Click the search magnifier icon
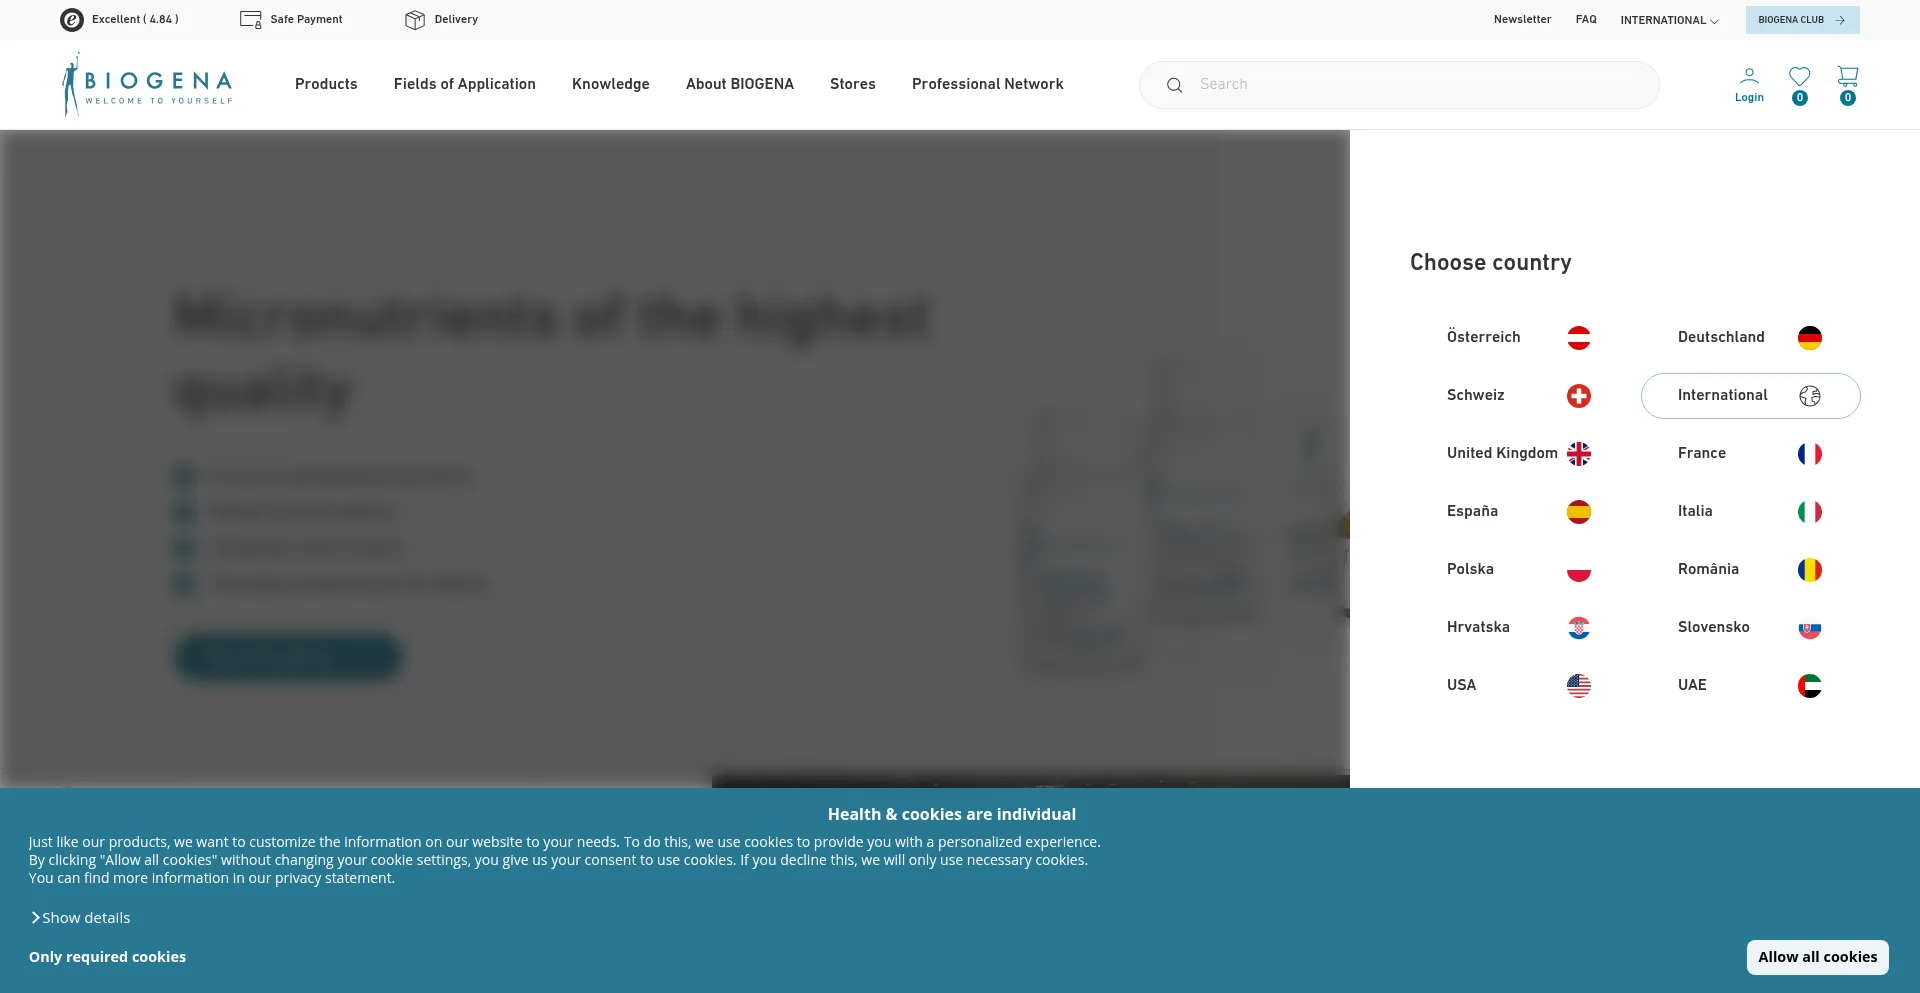The width and height of the screenshot is (1920, 993). (1174, 85)
